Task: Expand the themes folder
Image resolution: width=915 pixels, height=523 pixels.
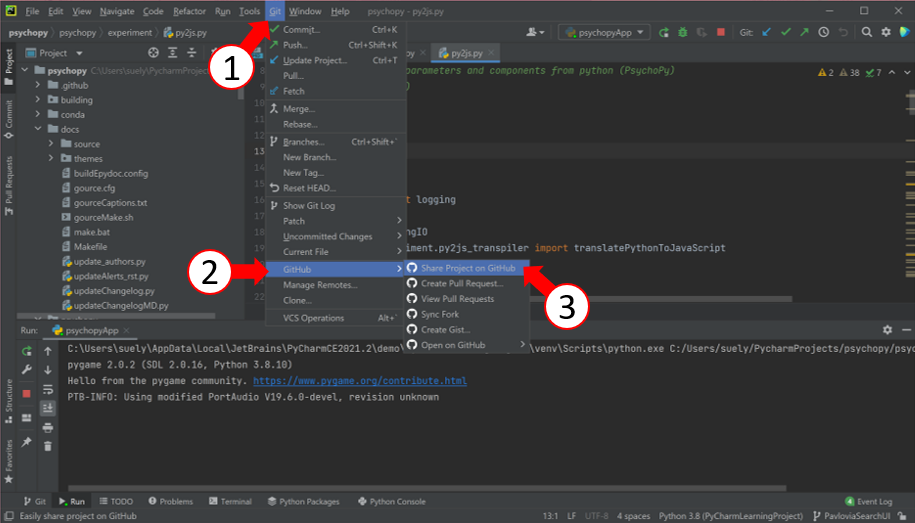Action: (x=51, y=158)
